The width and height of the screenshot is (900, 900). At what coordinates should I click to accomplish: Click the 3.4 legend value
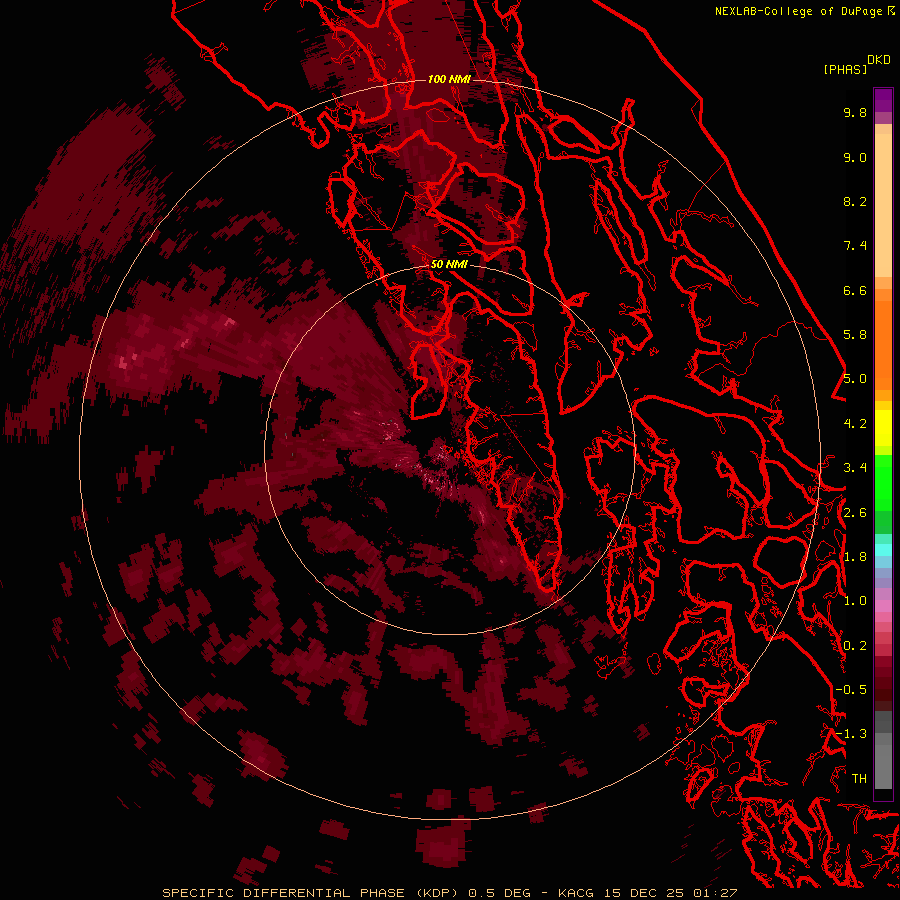[855, 468]
